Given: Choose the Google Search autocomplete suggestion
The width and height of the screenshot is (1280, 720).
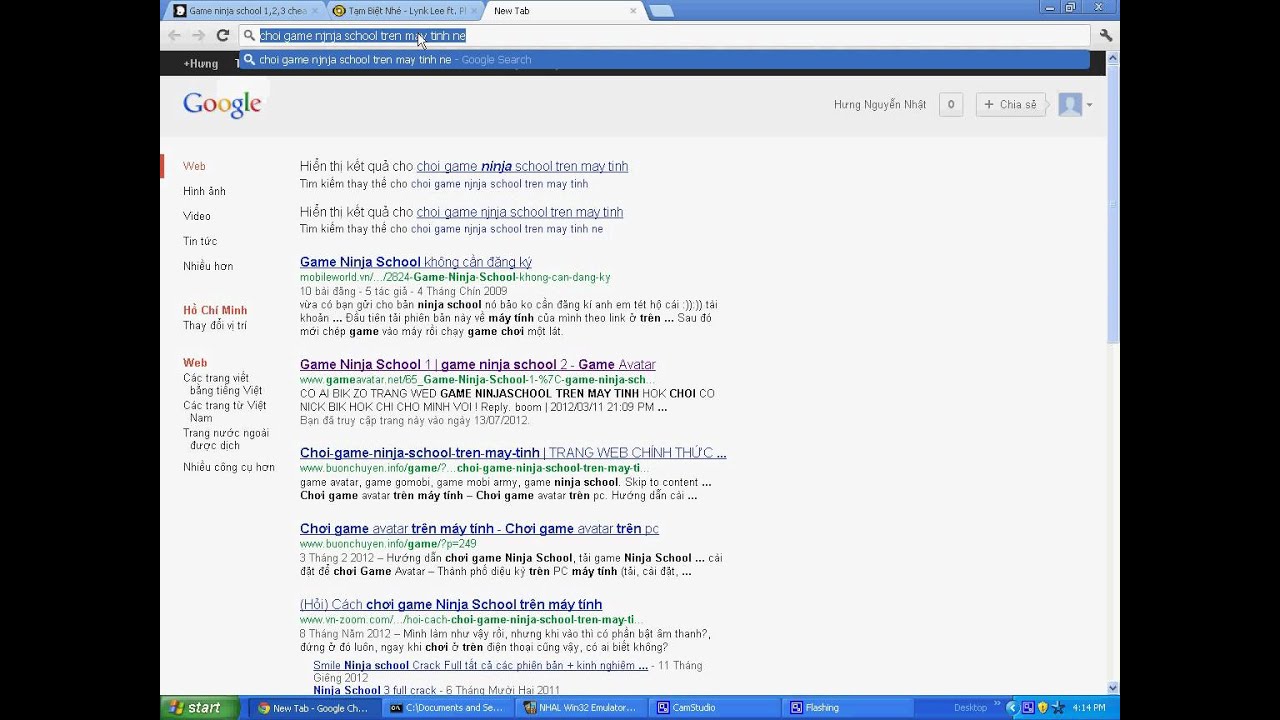Looking at the screenshot, I should tap(664, 59).
